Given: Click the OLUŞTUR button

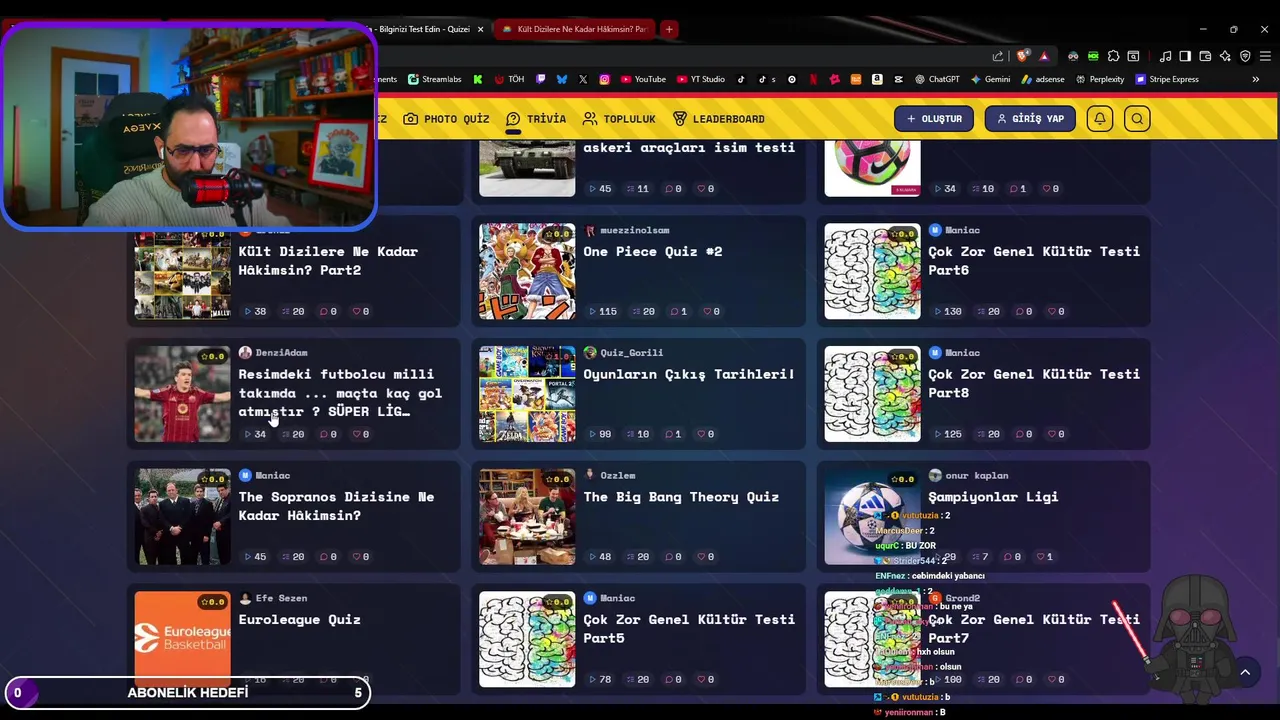Looking at the screenshot, I should 934,119.
